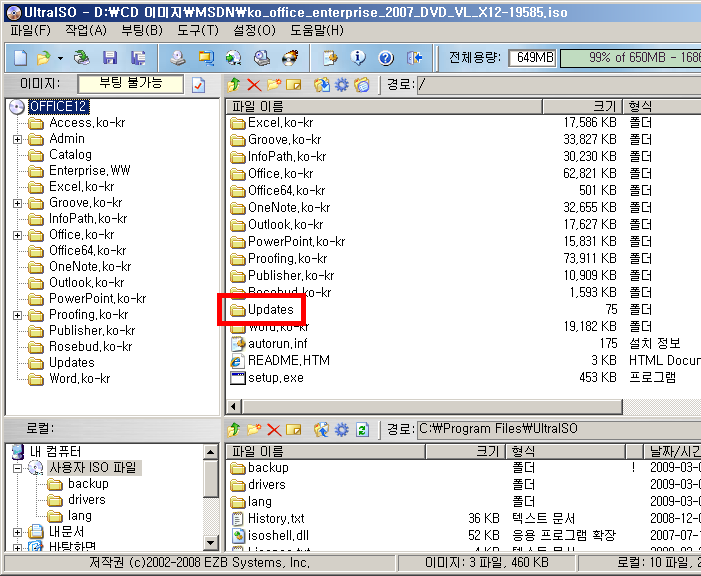Screen dimensions: 701x576
Task: Open the 부팅(B) menu
Action: (142, 30)
